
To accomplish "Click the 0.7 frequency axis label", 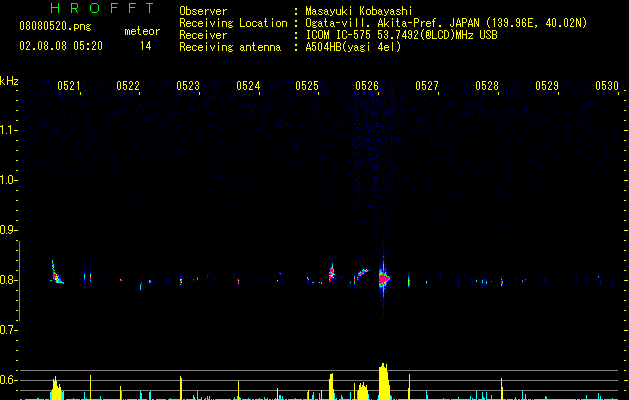I will point(8,330).
